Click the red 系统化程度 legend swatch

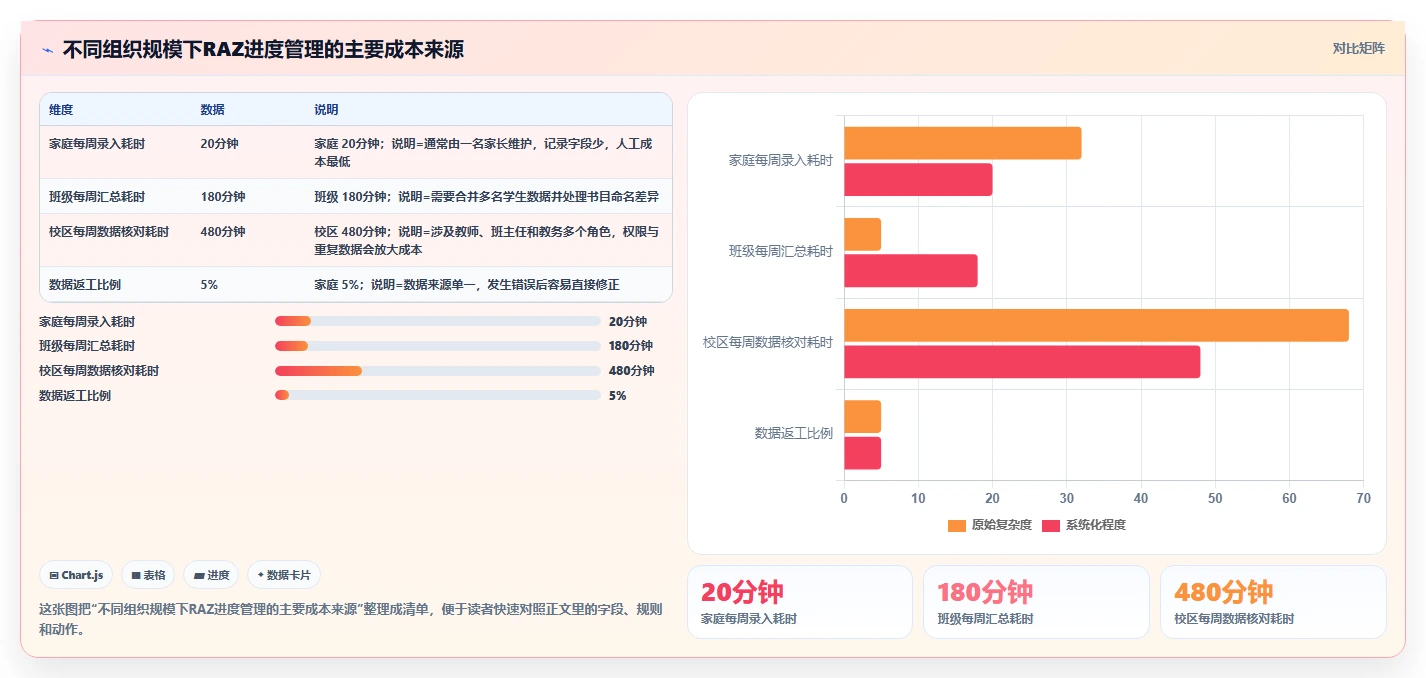point(1051,525)
